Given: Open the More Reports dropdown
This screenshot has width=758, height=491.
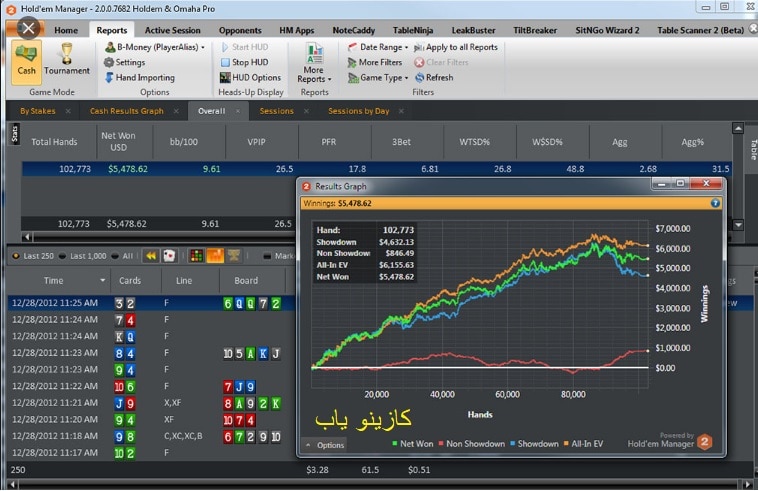Looking at the screenshot, I should [314, 63].
